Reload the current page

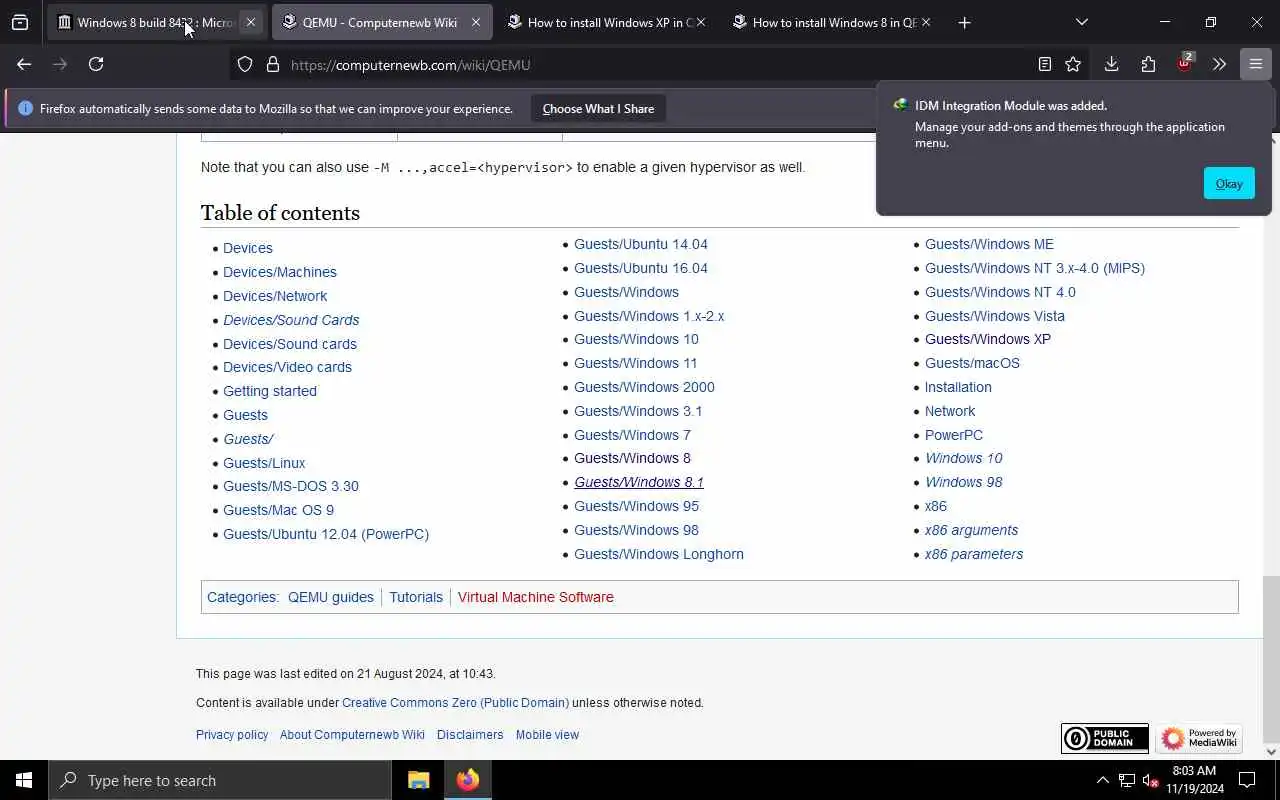click(96, 64)
